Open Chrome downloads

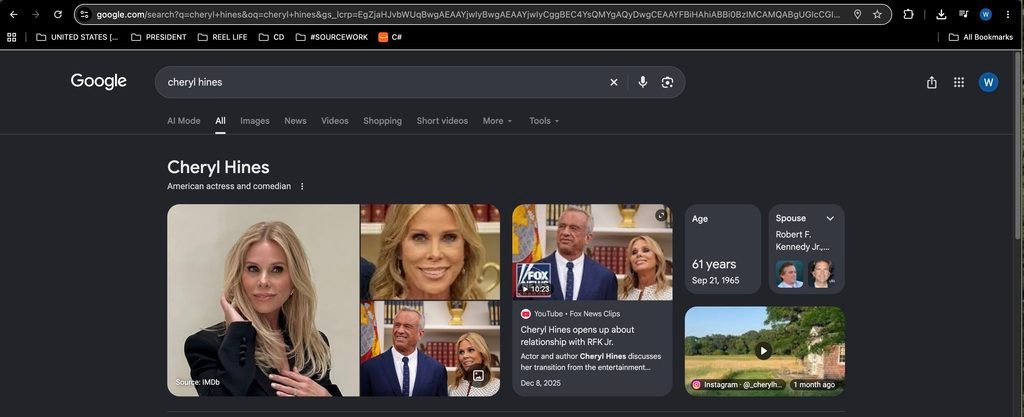(941, 14)
